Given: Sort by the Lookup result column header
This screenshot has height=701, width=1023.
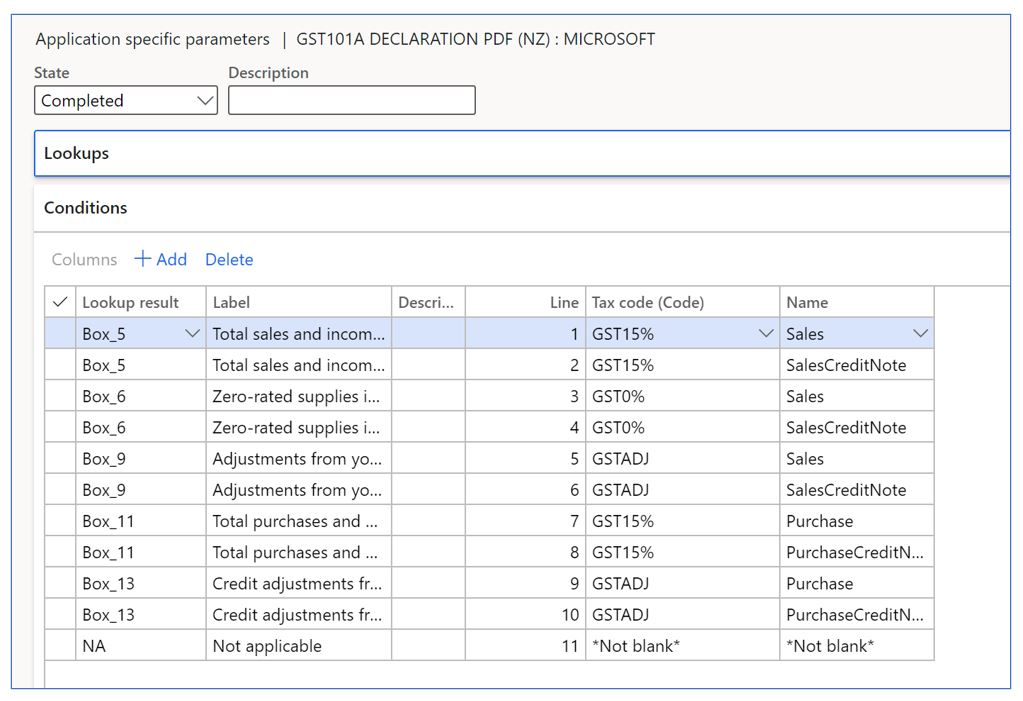Looking at the screenshot, I should pyautogui.click(x=130, y=302).
